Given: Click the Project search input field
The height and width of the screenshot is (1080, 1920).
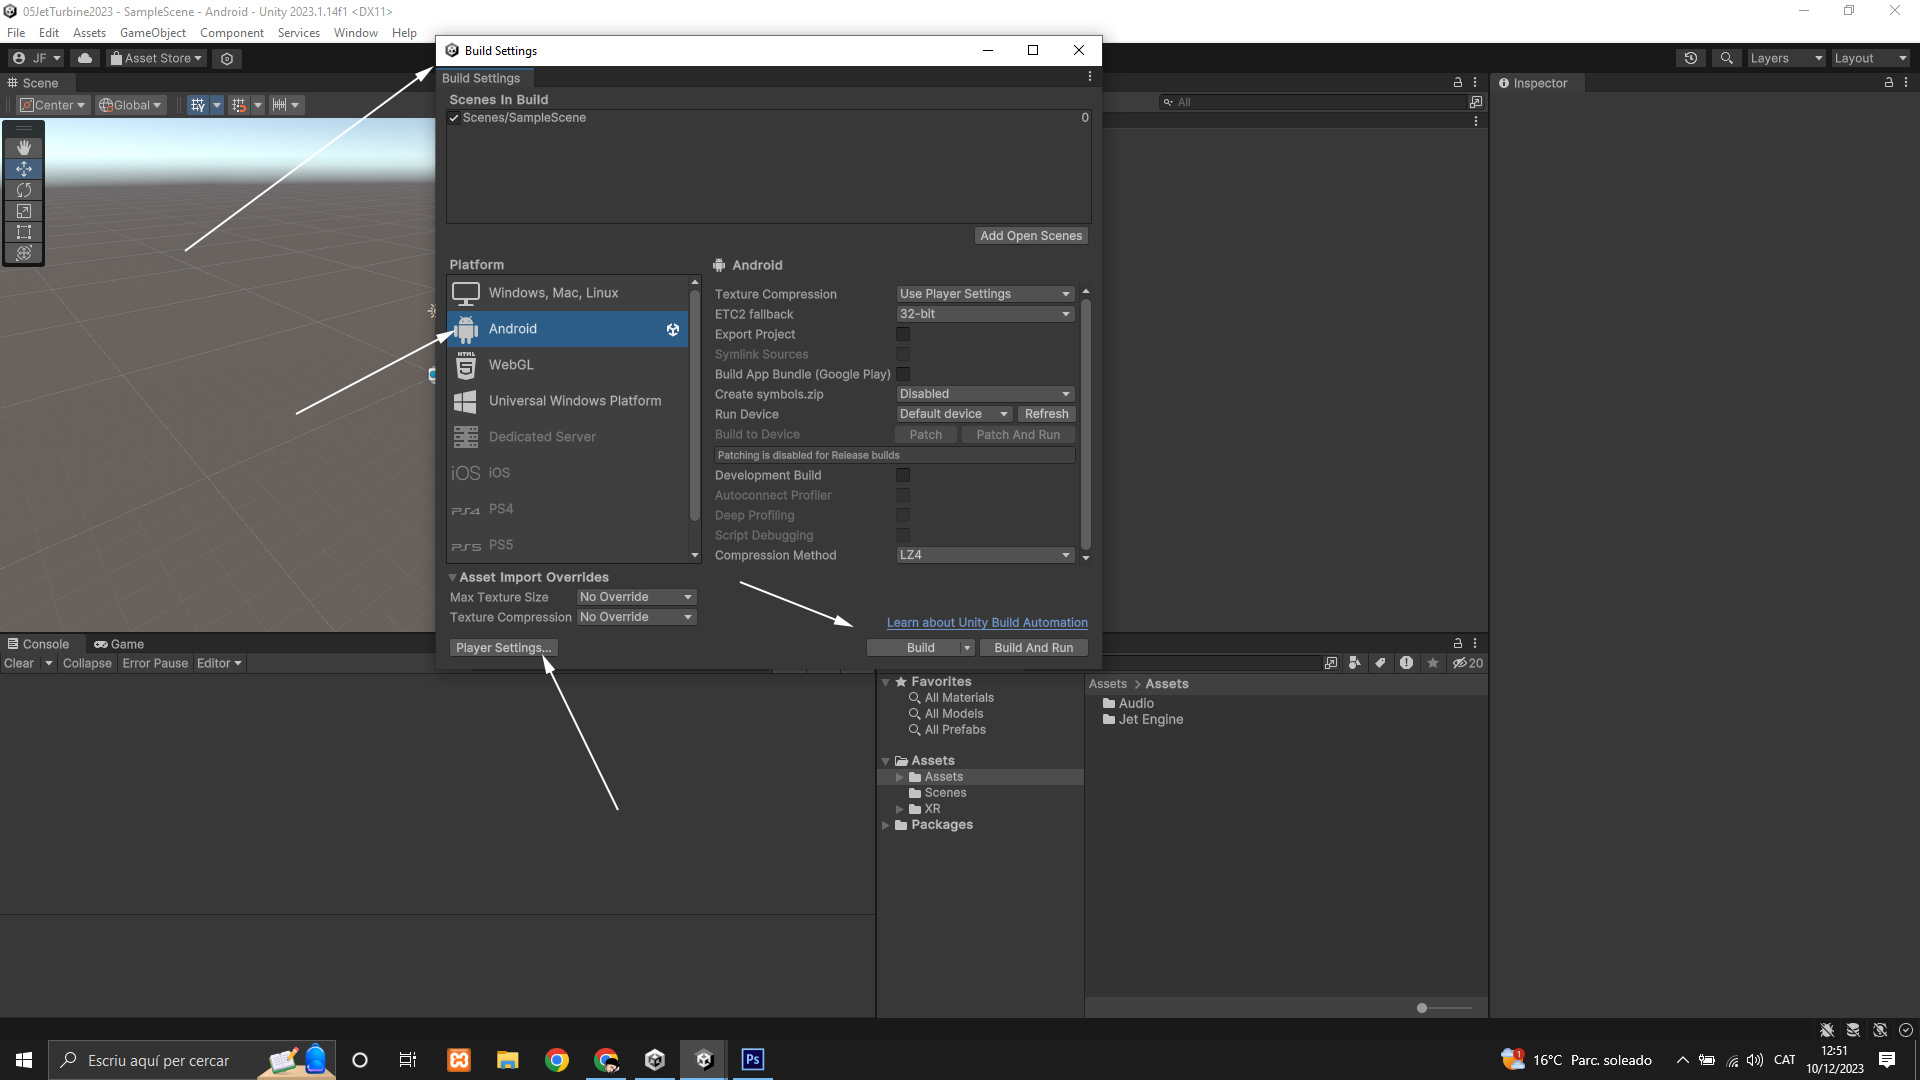Looking at the screenshot, I should [x=1210, y=663].
